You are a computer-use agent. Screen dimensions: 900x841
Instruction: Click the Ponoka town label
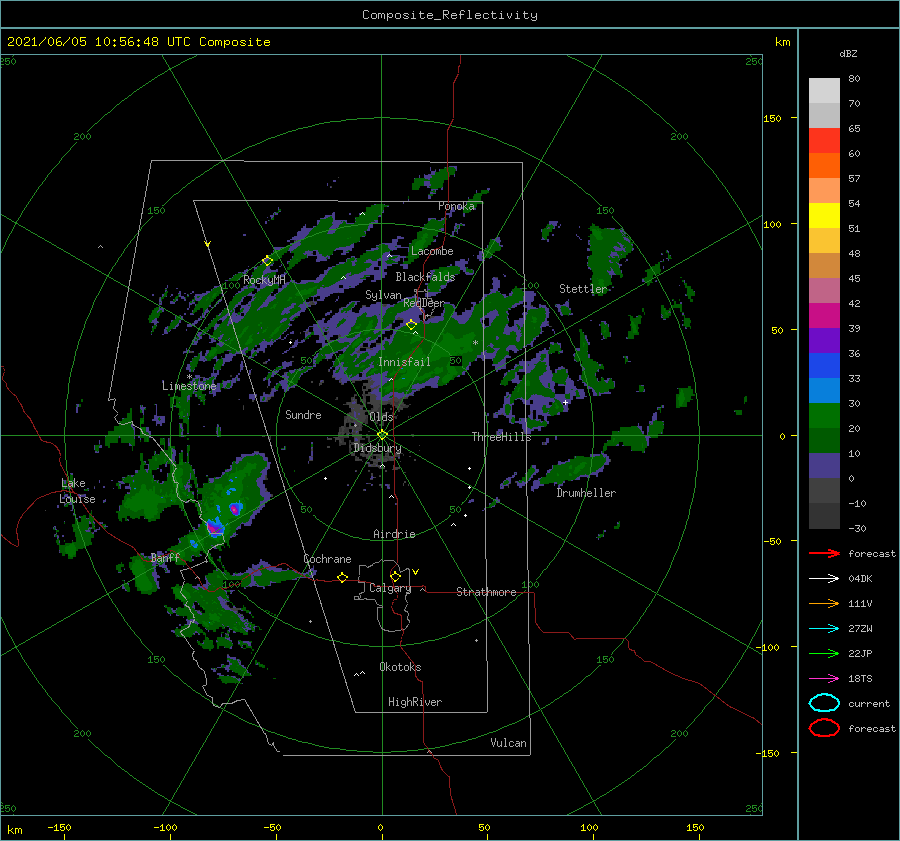[456, 206]
